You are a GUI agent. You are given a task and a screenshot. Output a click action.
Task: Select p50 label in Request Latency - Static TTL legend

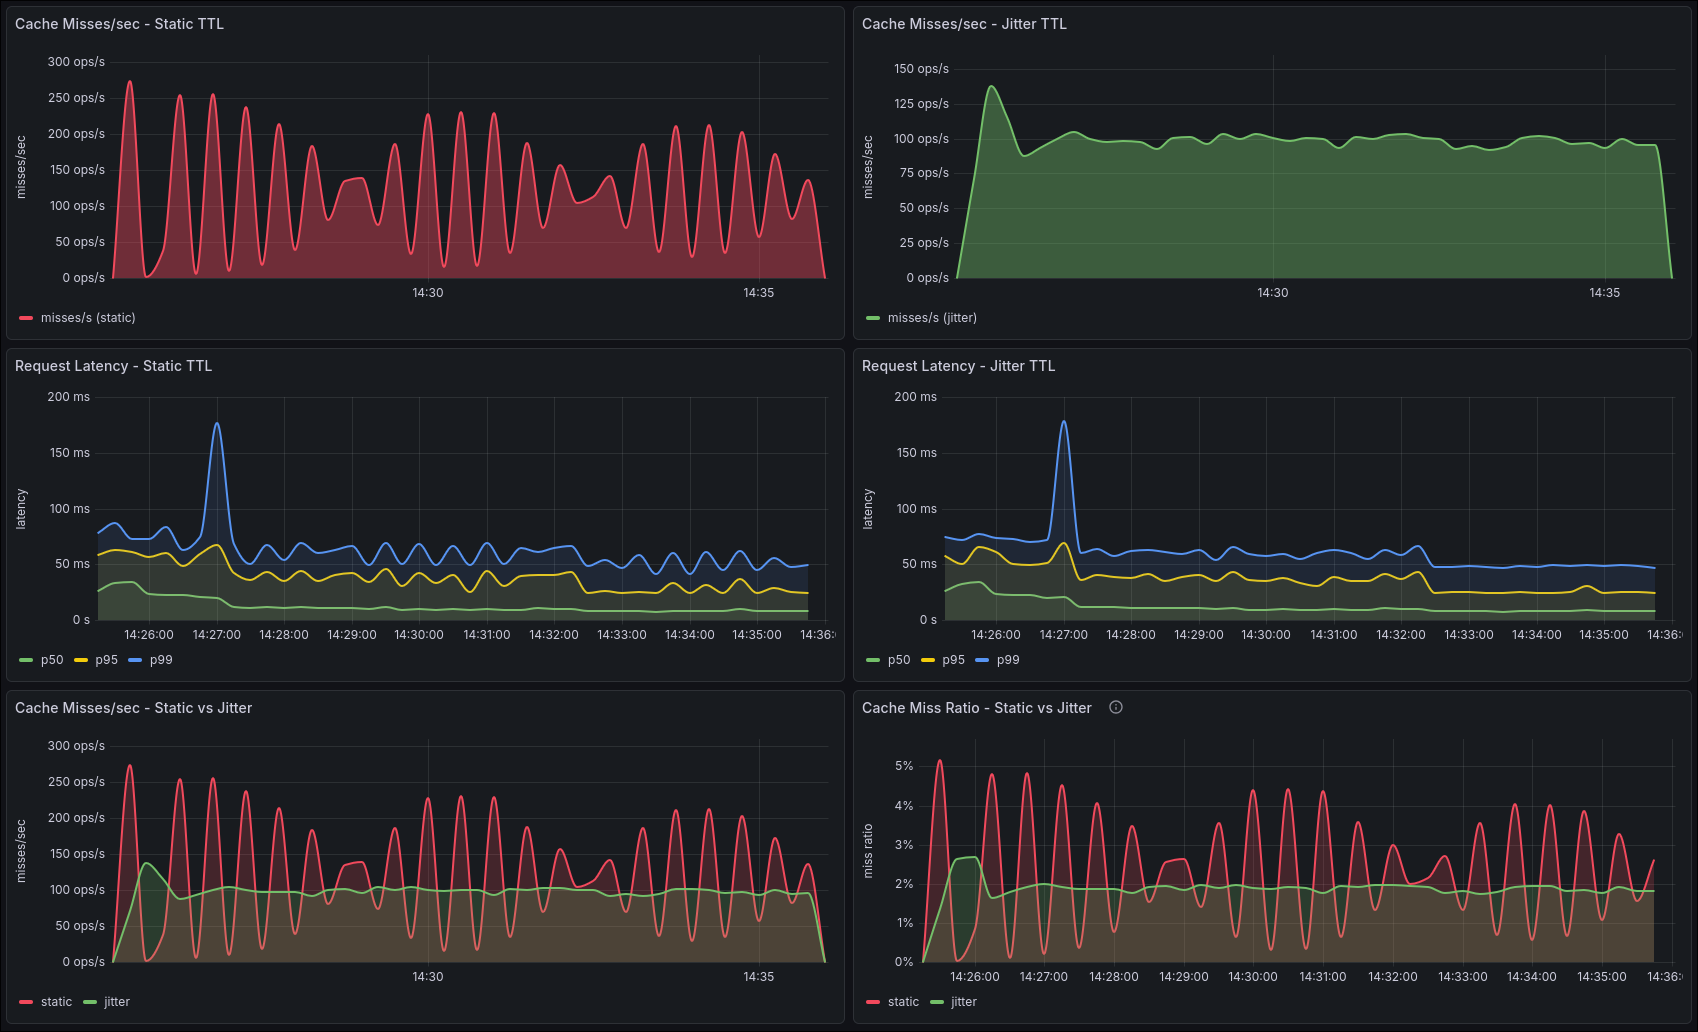click(52, 660)
